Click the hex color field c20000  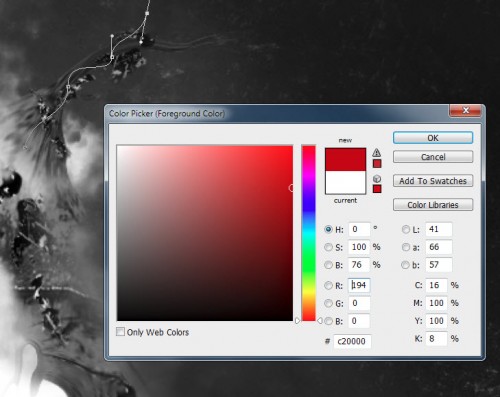352,341
